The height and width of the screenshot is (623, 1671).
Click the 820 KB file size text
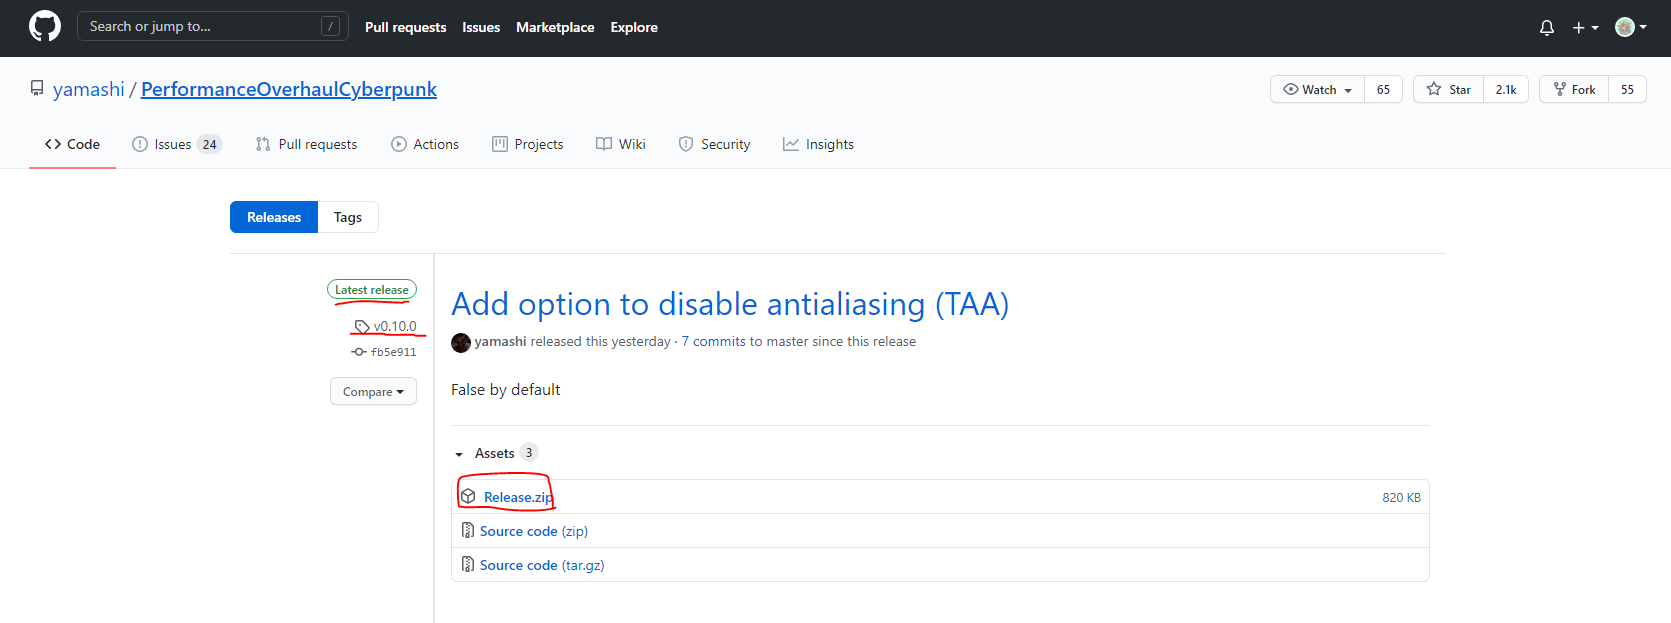click(x=1401, y=497)
